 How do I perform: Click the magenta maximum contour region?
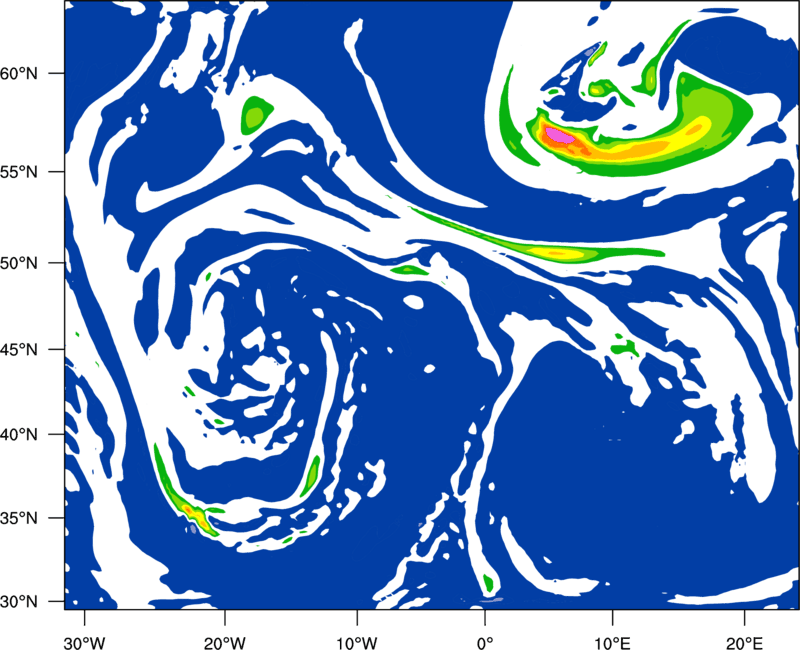(559, 136)
